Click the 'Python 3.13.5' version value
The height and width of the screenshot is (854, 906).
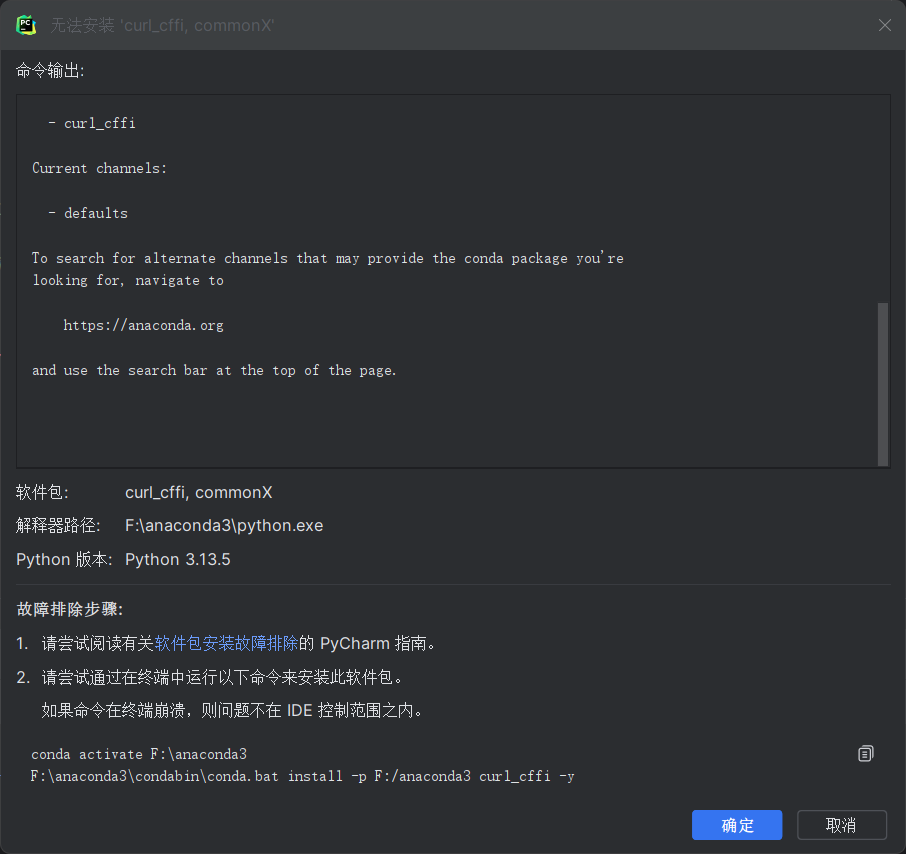point(177,559)
